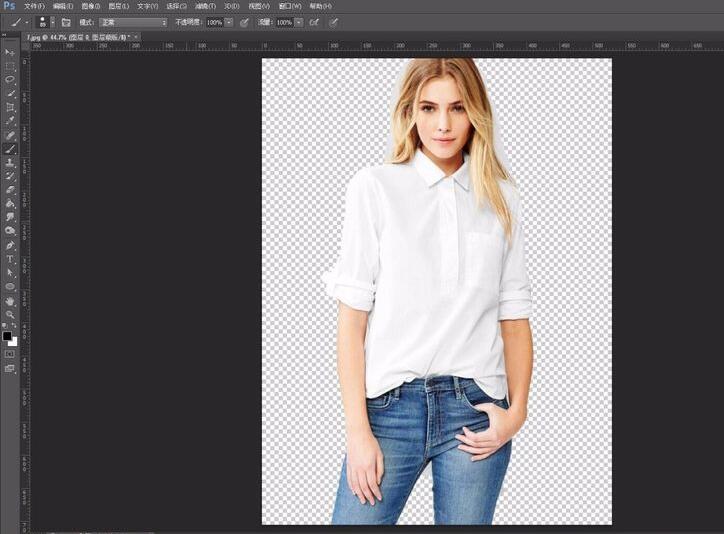The image size is (724, 534).
Task: Select the Paint Bucket tool
Action: [10, 204]
